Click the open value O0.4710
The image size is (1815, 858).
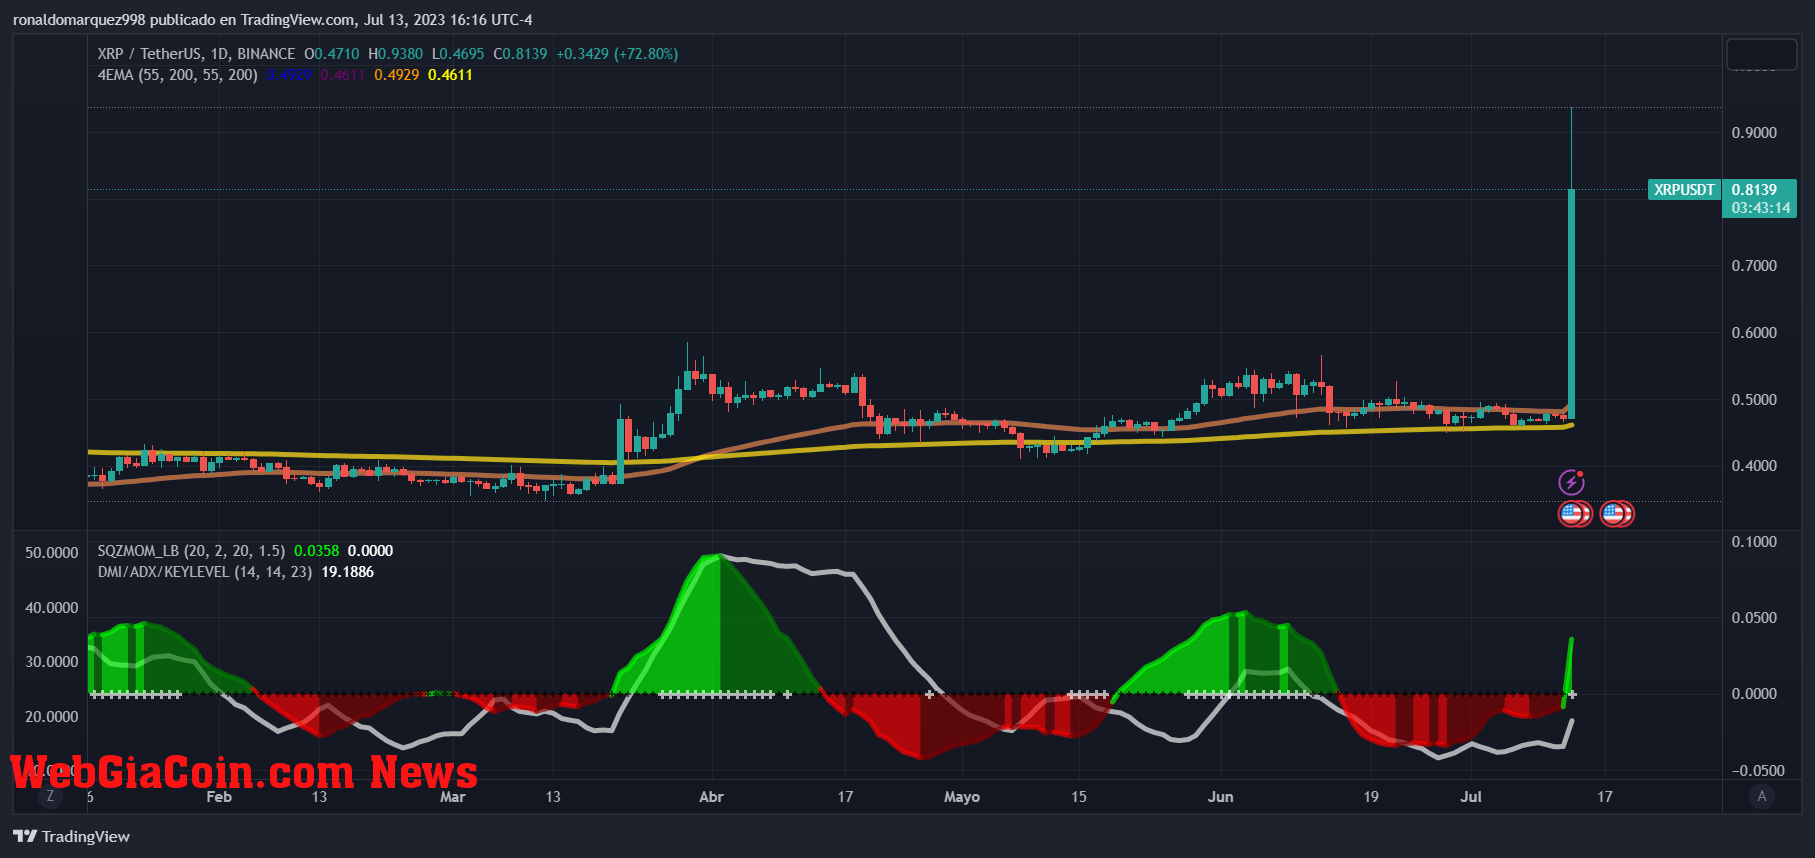click(x=331, y=54)
